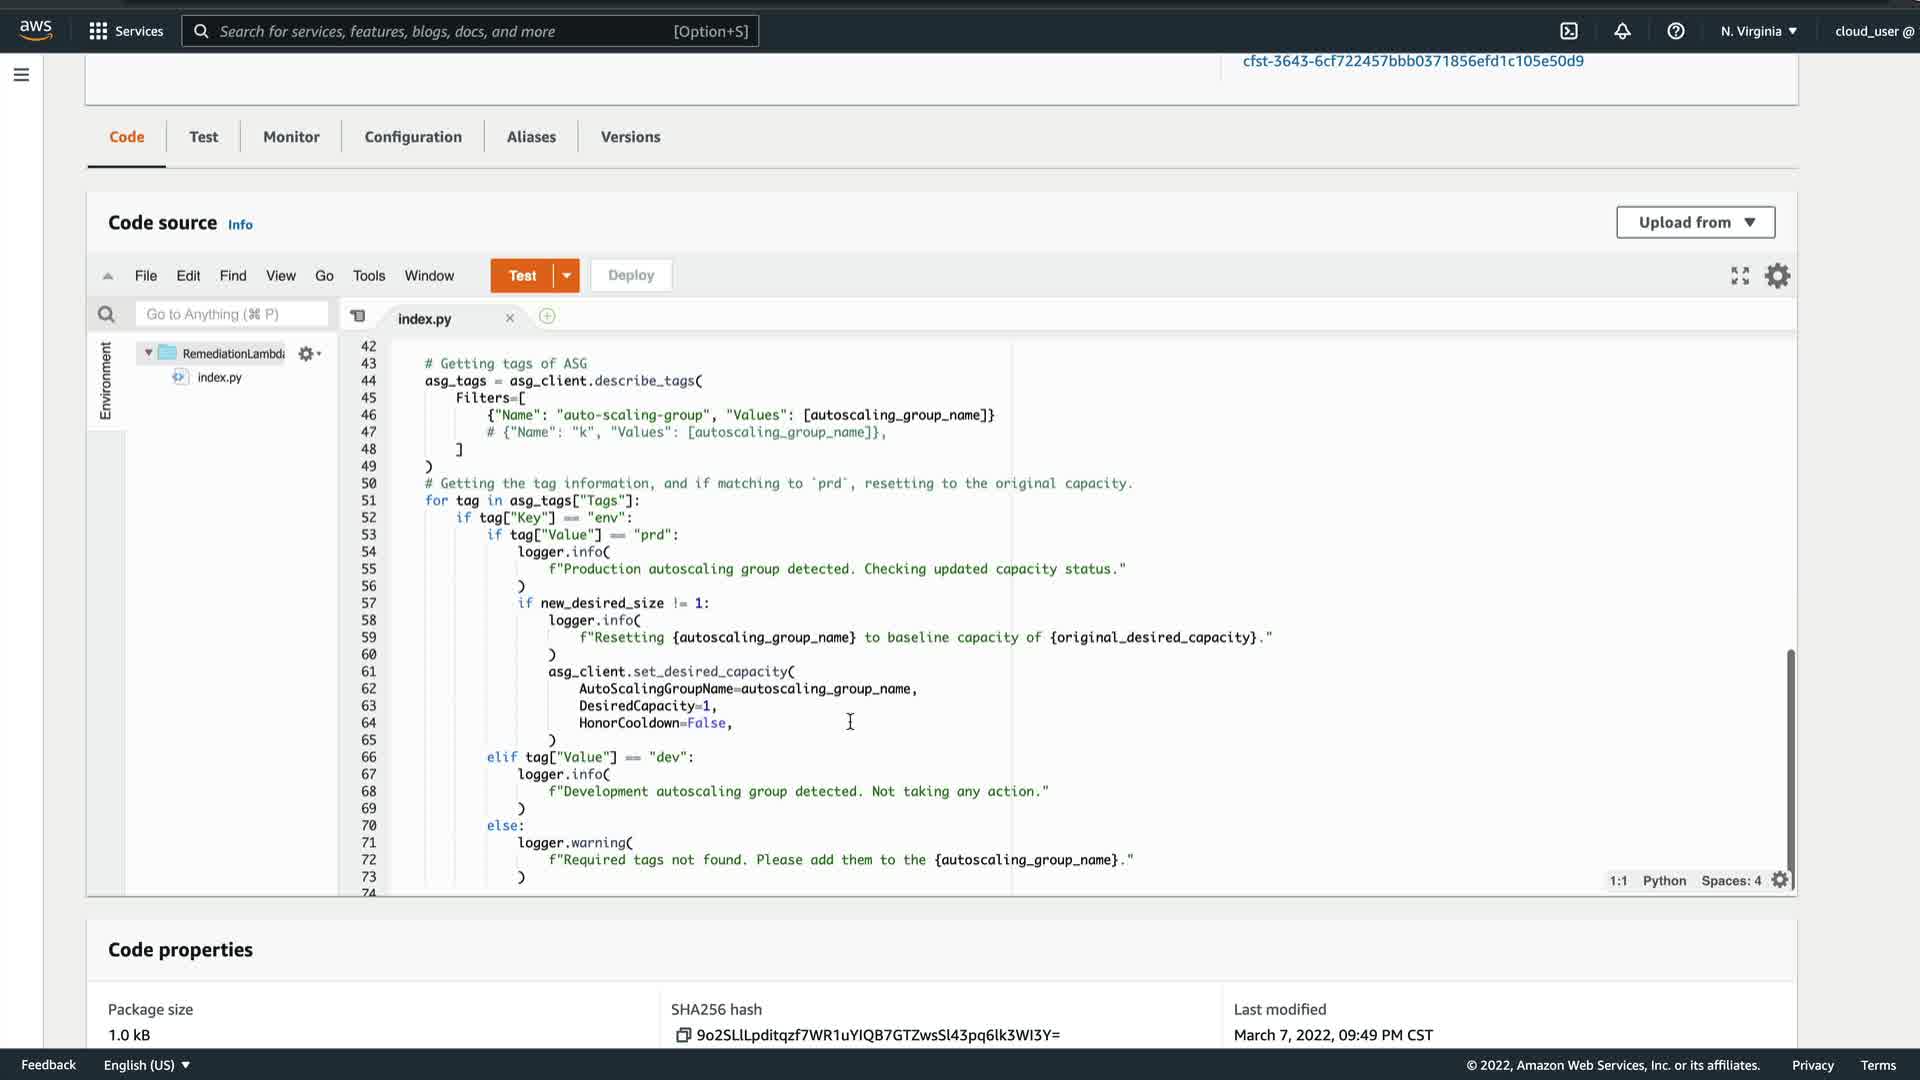1920x1080 pixels.
Task: Click the editor search magnifier icon
Action: (x=106, y=315)
